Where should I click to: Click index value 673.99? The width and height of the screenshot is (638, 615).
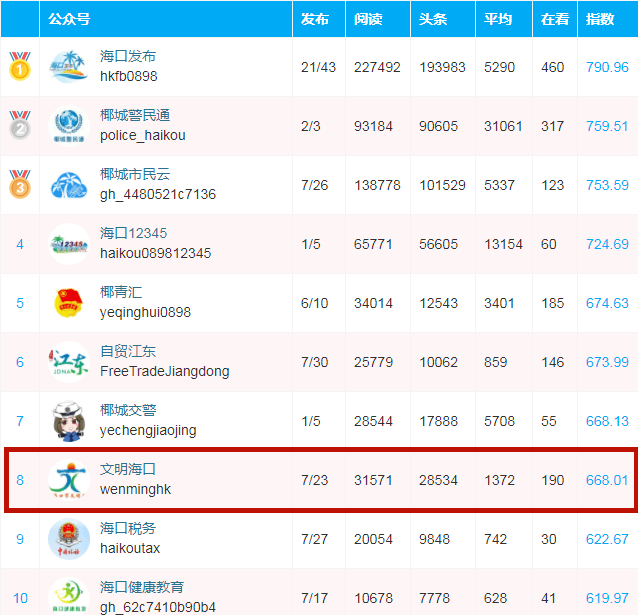tap(607, 362)
